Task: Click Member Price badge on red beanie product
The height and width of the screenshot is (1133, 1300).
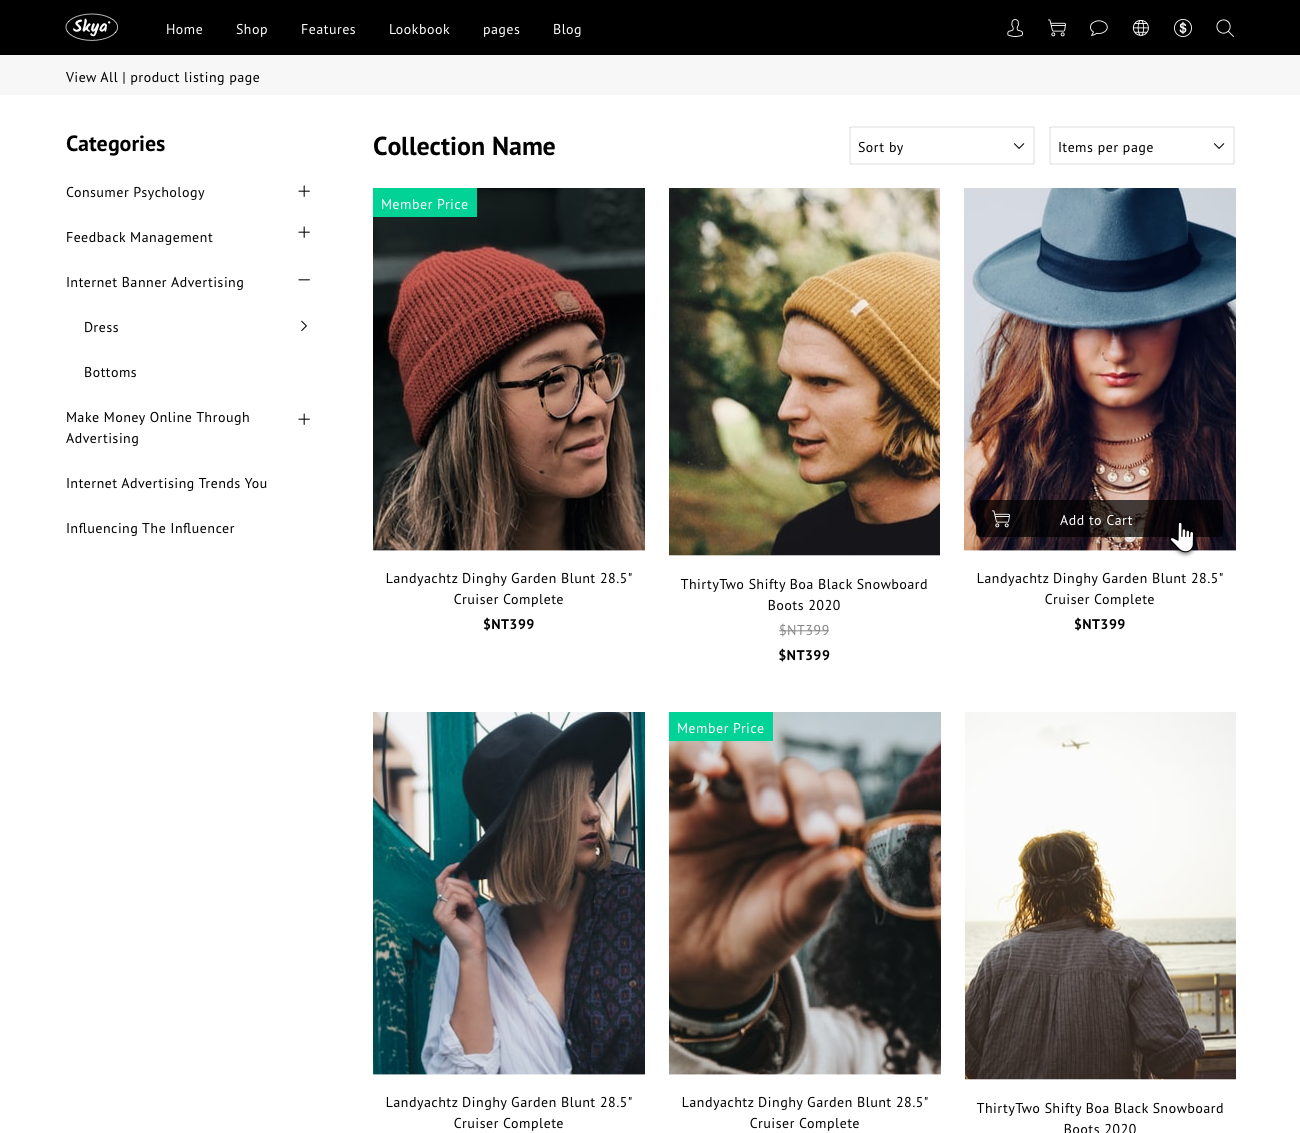Action: (x=425, y=203)
